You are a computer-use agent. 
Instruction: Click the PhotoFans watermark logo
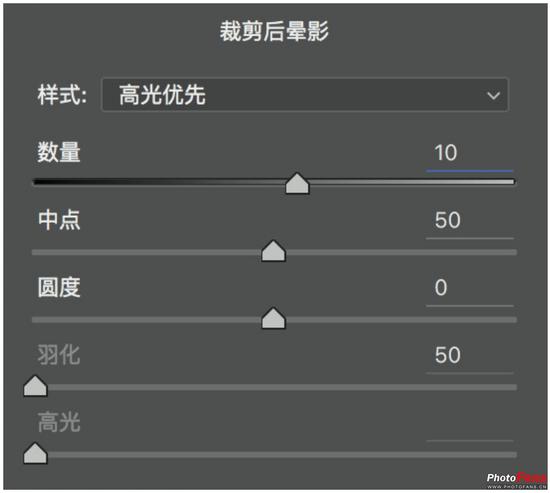[x=517, y=480]
